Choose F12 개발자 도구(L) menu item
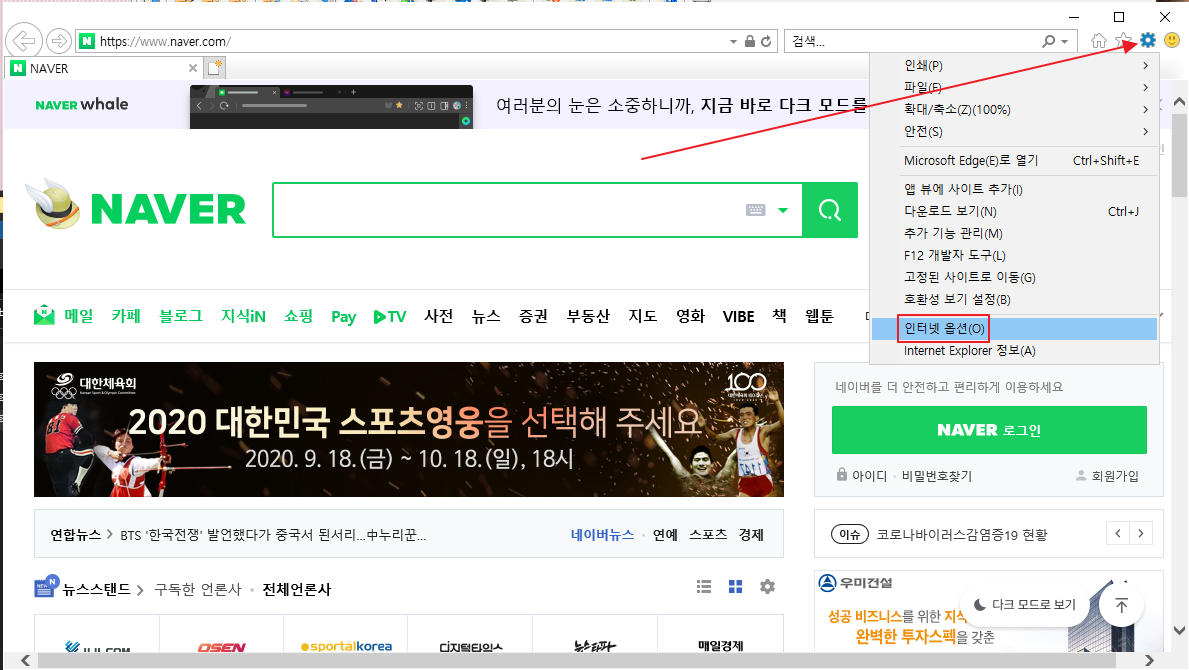Viewport: 1189px width, 670px height. coord(1015,255)
